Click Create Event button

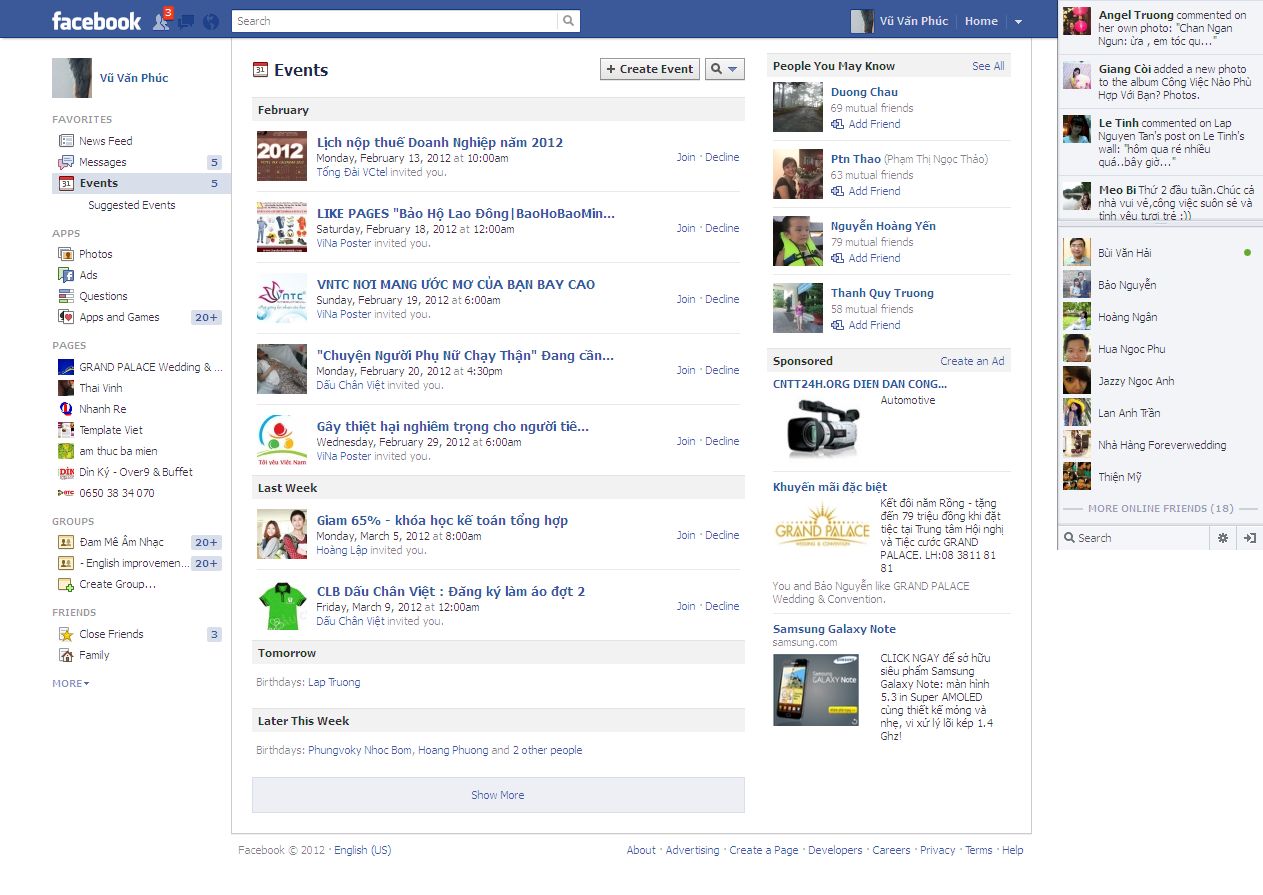point(650,69)
